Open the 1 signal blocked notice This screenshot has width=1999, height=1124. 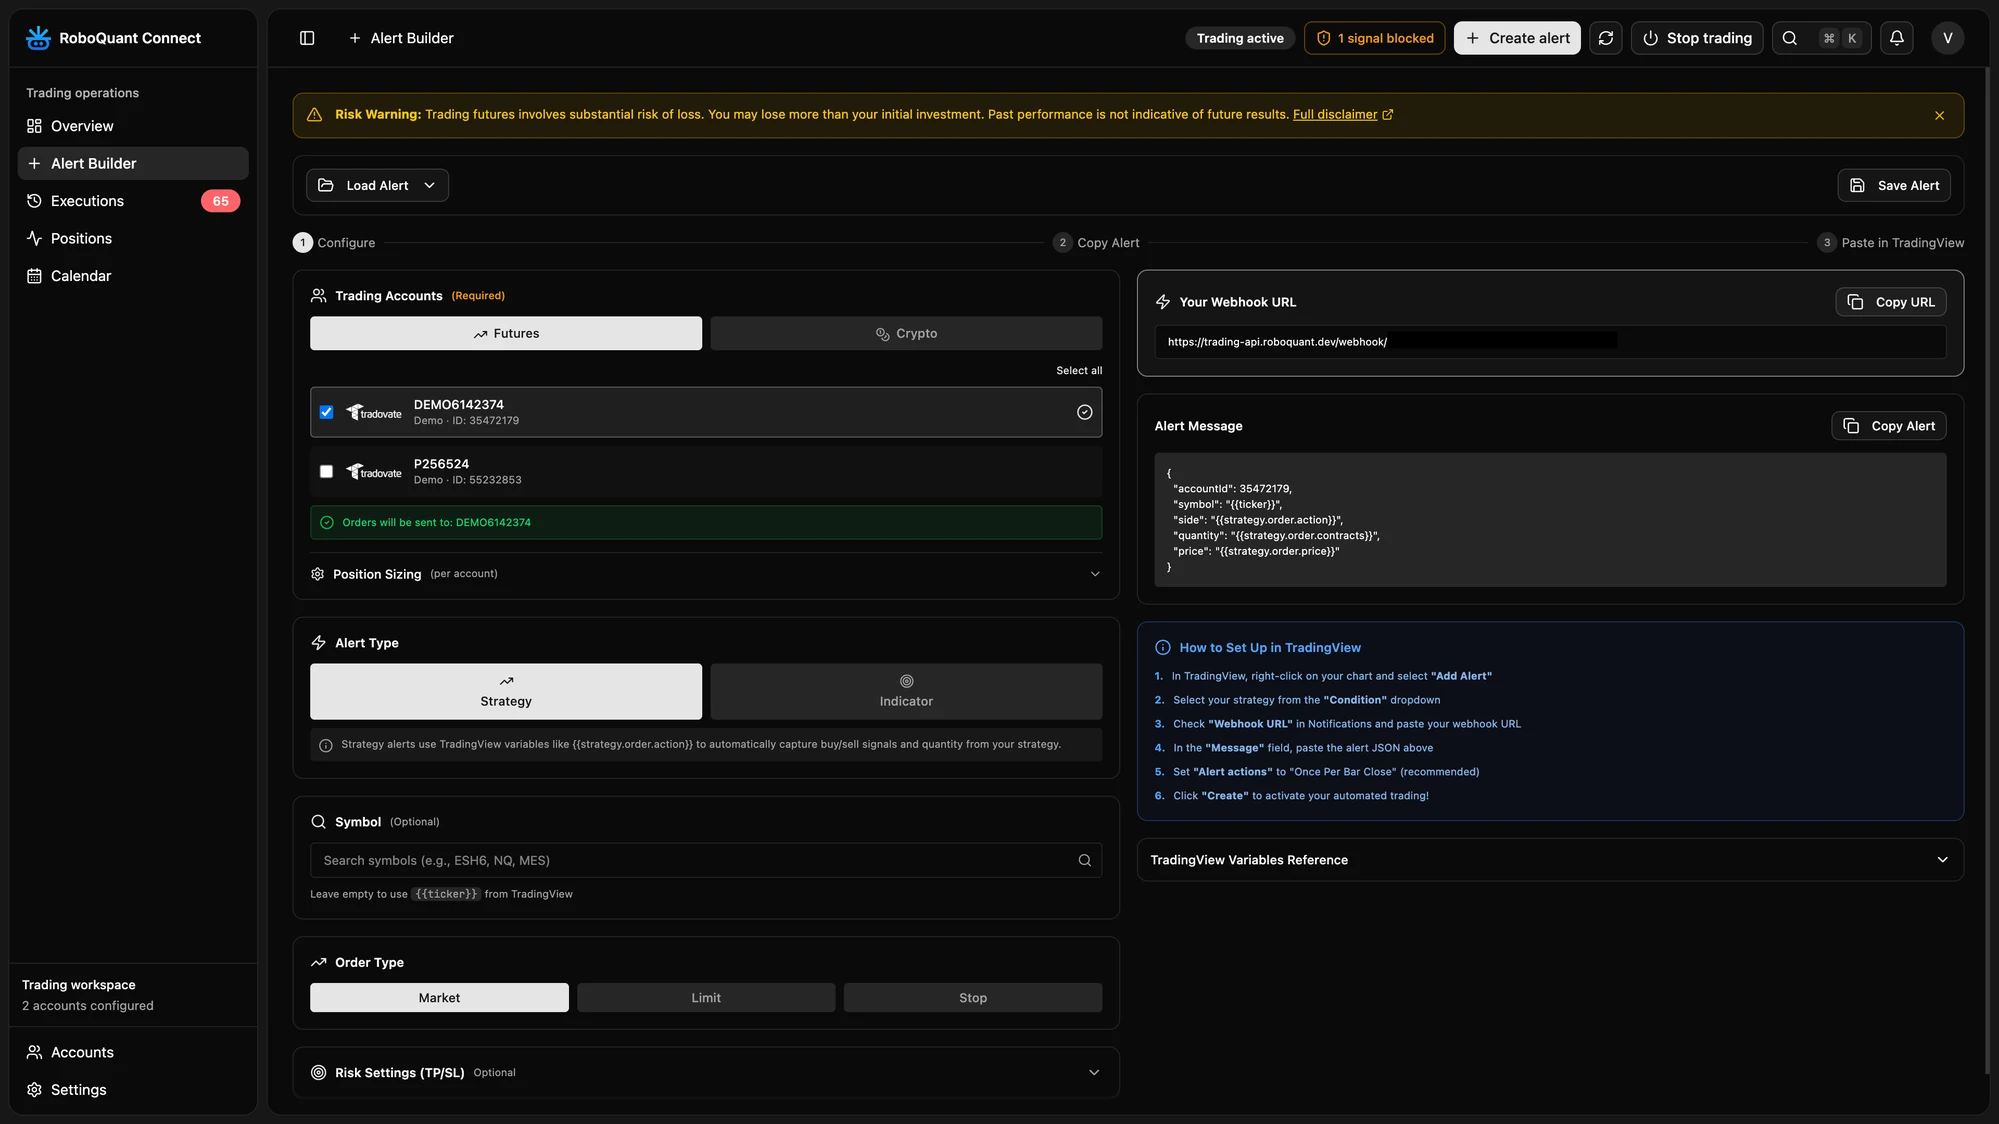(1375, 38)
